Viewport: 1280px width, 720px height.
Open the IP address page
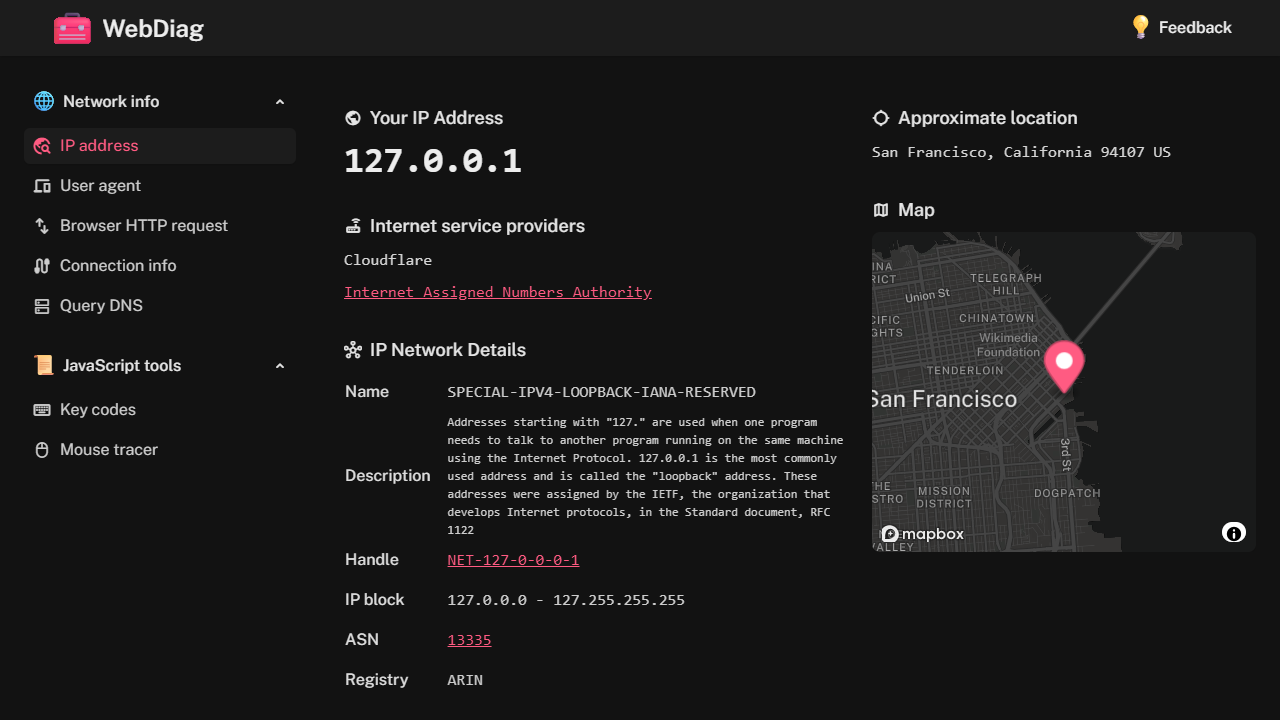pos(160,146)
